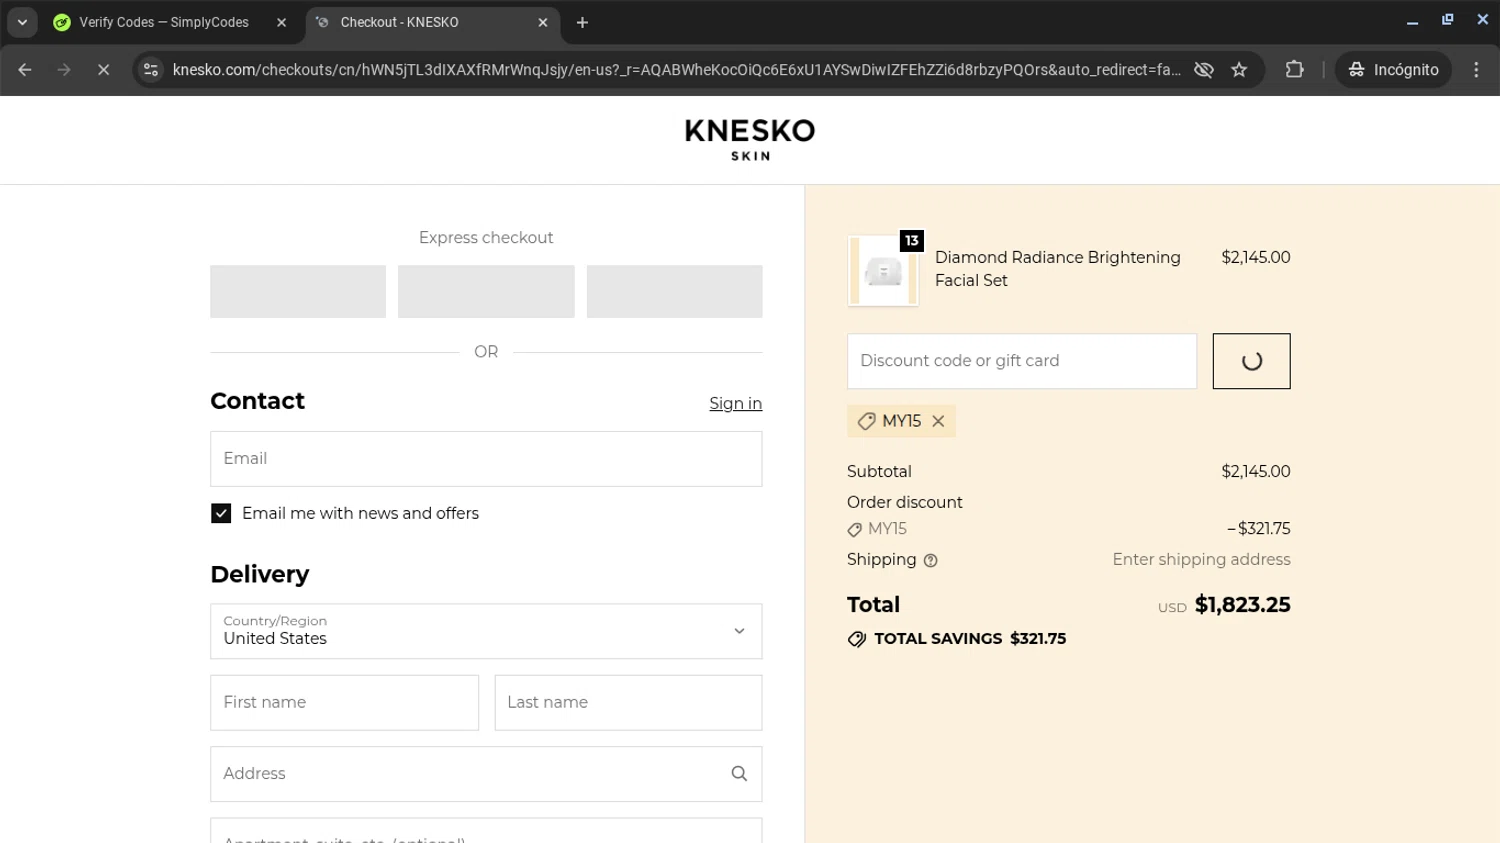The width and height of the screenshot is (1500, 843).
Task: Uncheck Email me with news and offers
Action: pos(221,513)
